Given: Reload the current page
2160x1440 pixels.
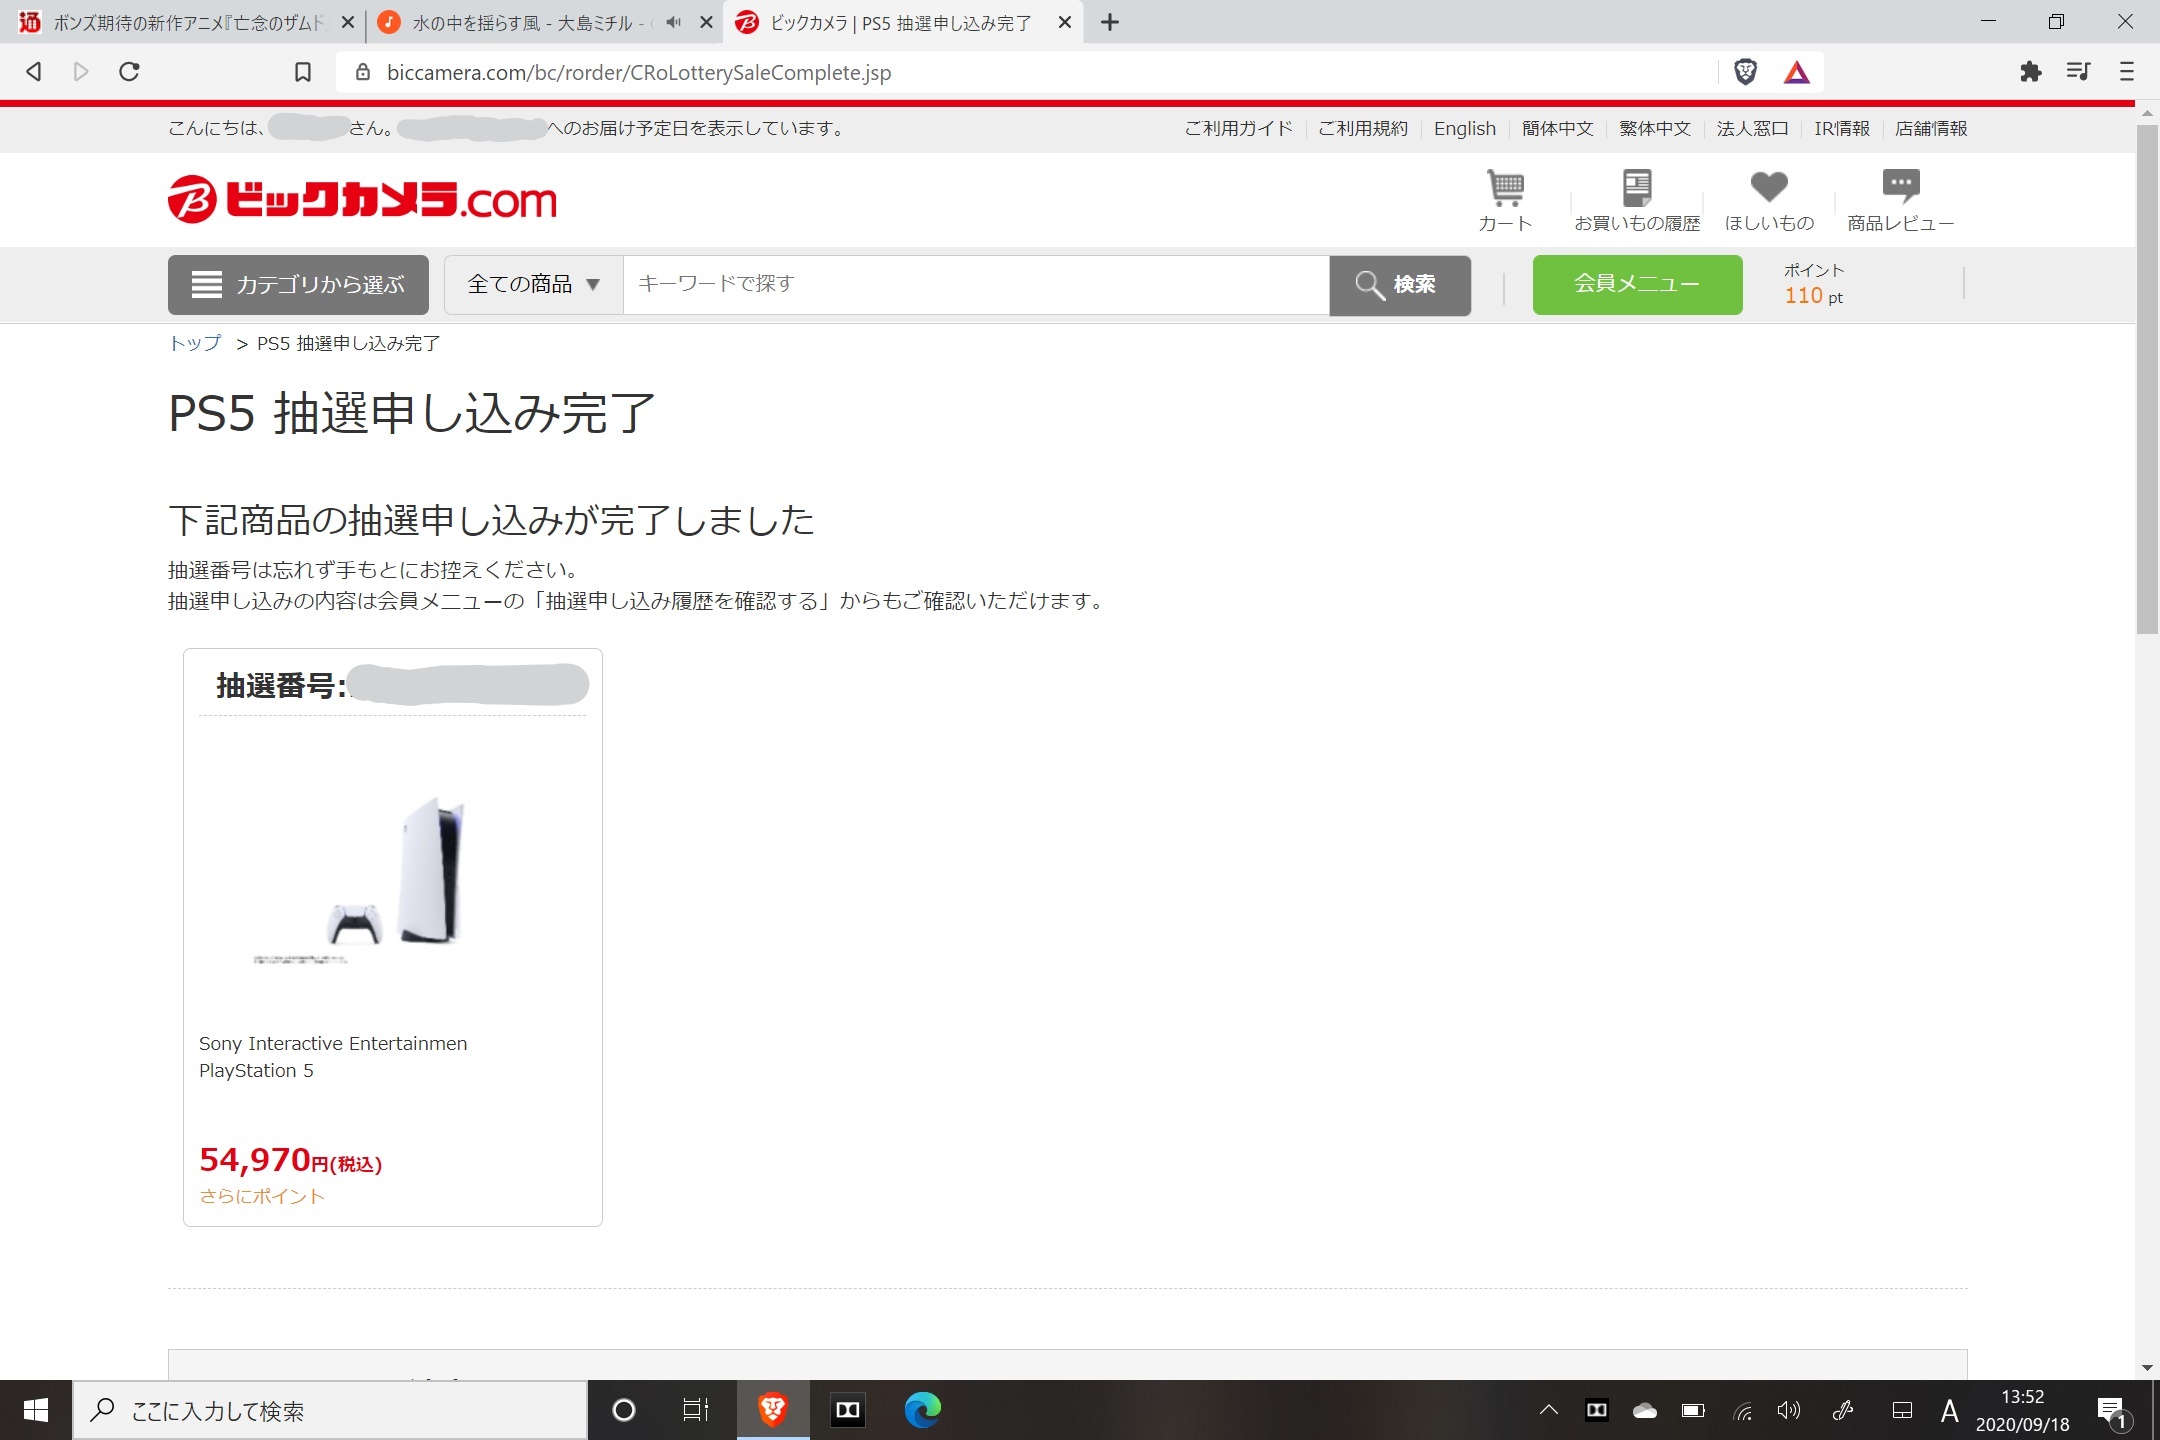Looking at the screenshot, I should pos(129,72).
